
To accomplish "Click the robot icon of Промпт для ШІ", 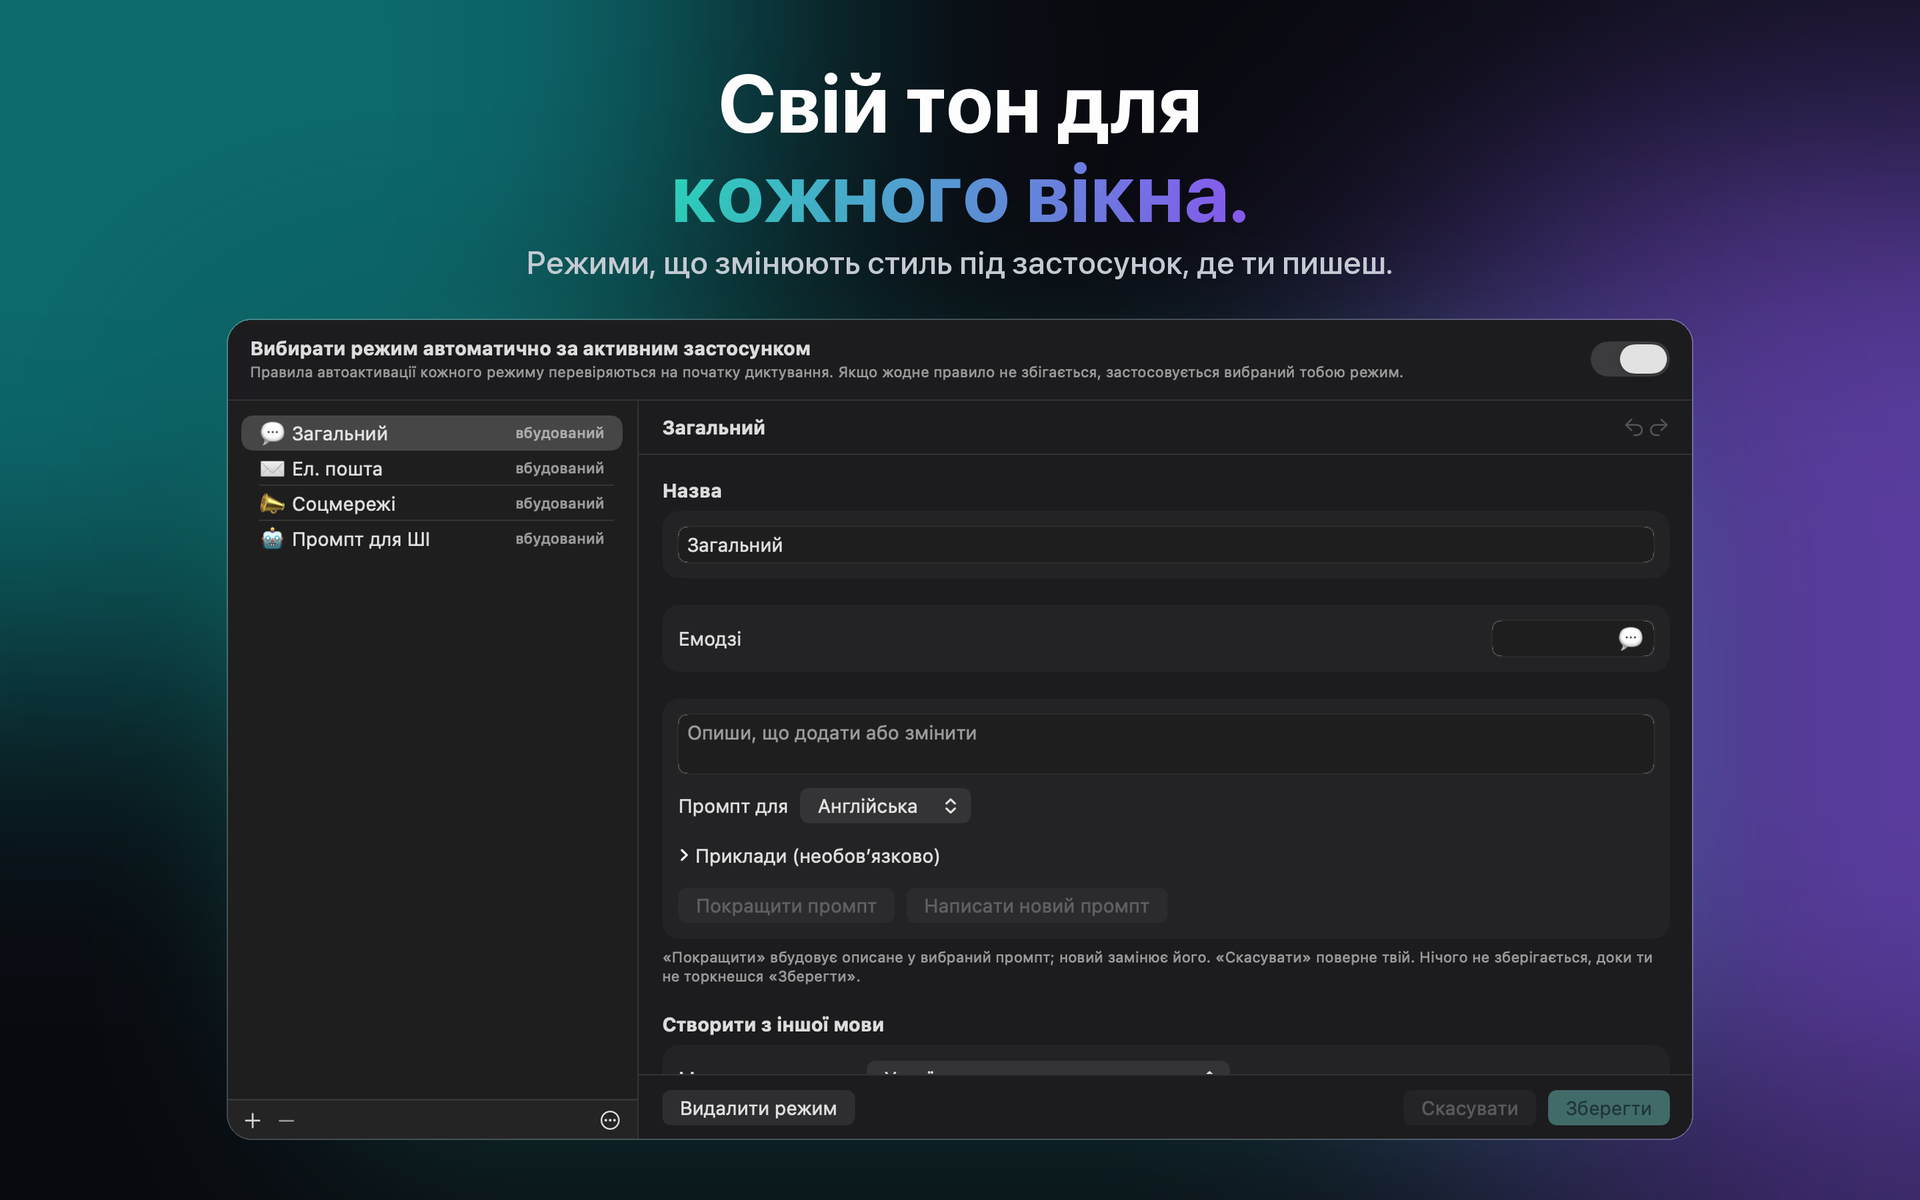I will click(x=272, y=538).
